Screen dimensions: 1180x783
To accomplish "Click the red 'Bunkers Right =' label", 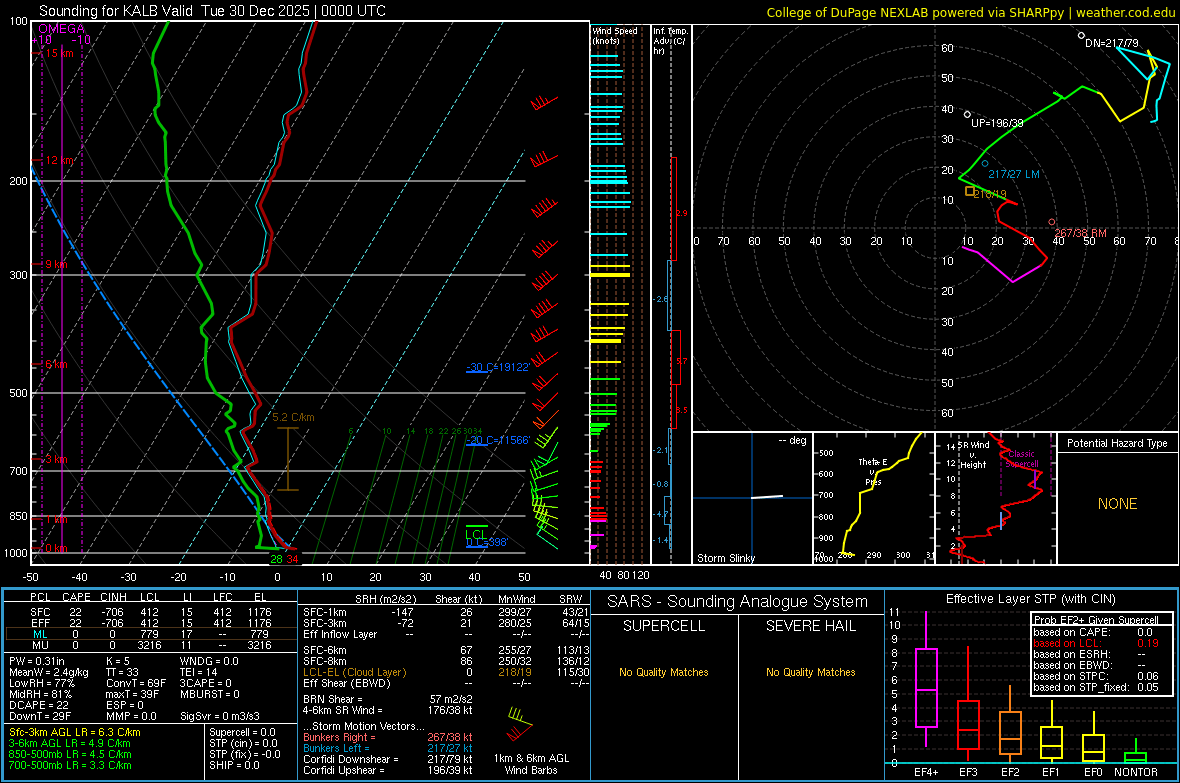I will (339, 737).
